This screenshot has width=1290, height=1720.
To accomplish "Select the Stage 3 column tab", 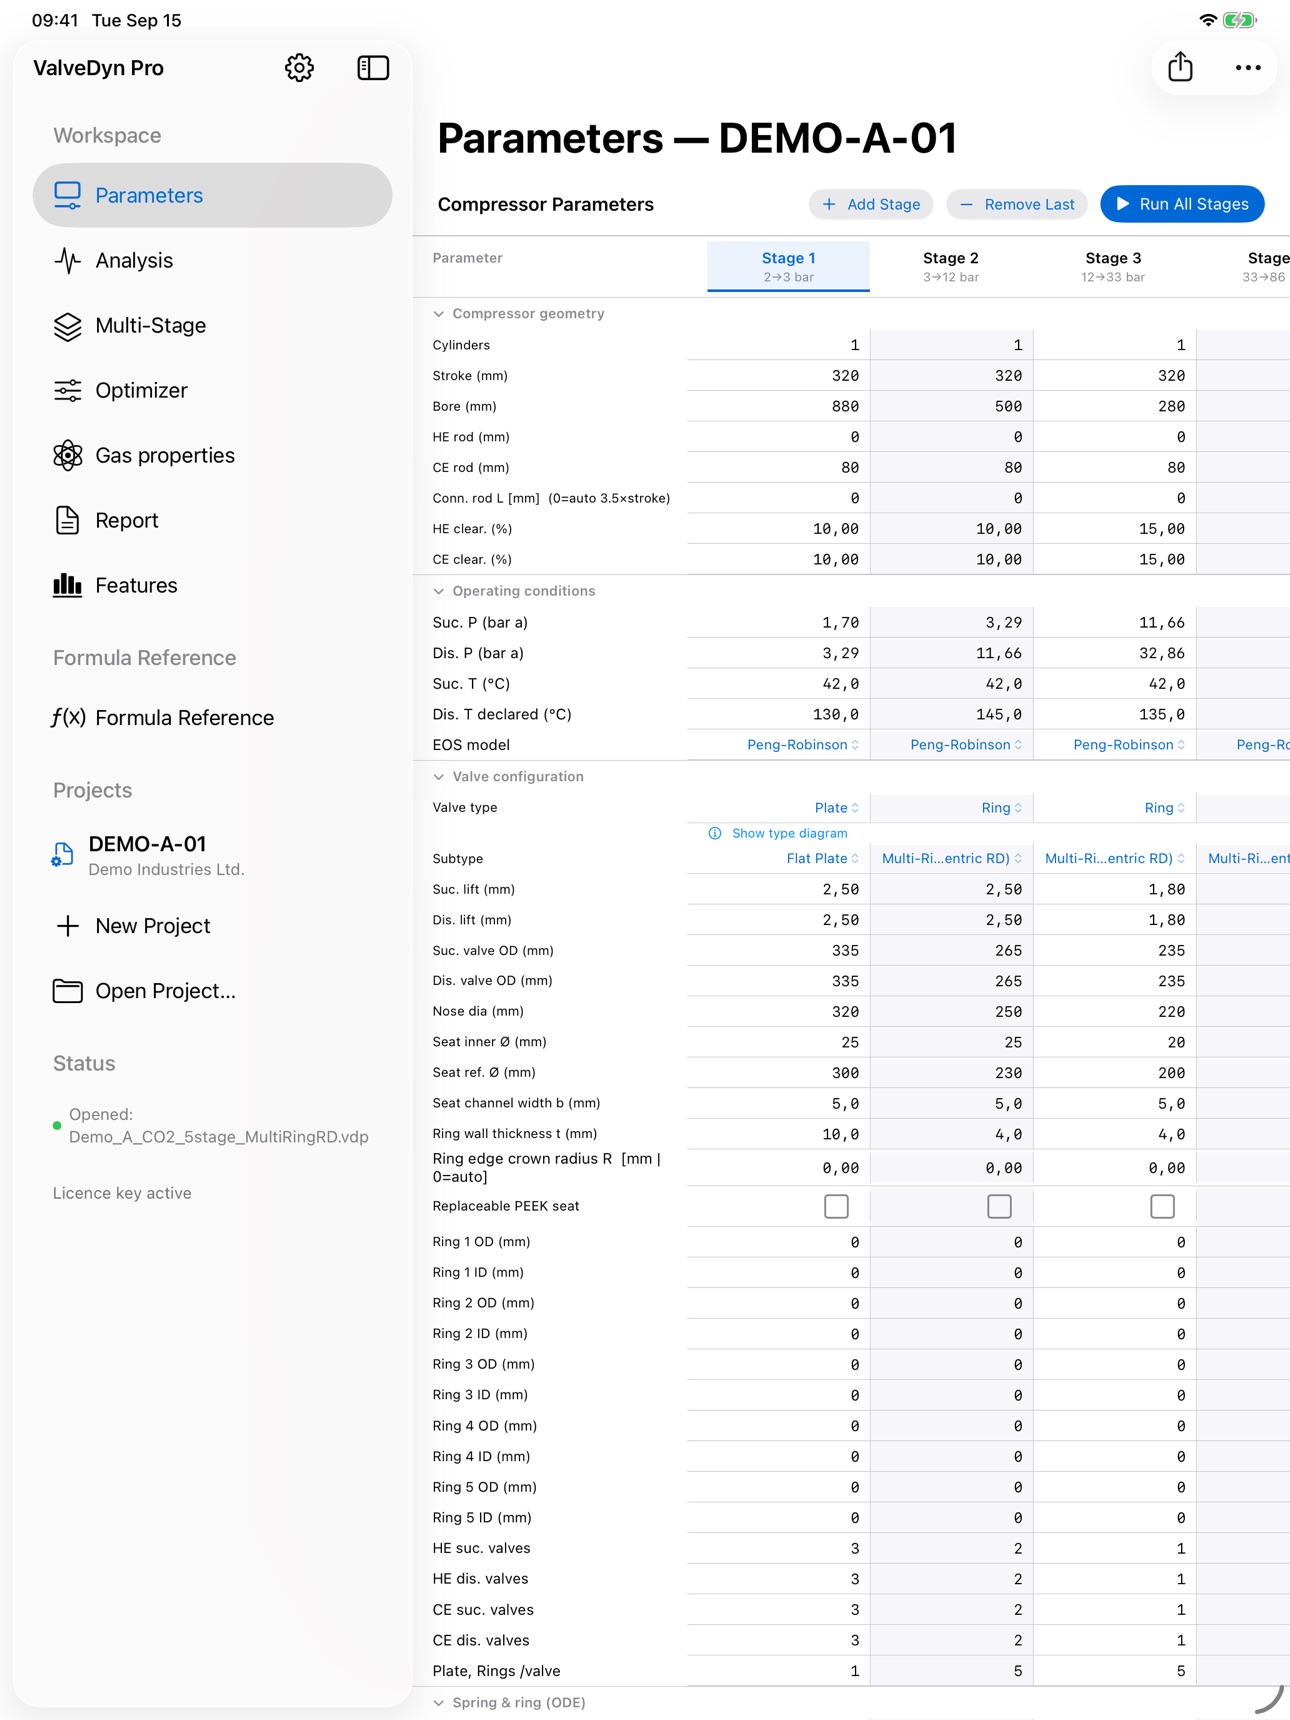I will [x=1113, y=266].
